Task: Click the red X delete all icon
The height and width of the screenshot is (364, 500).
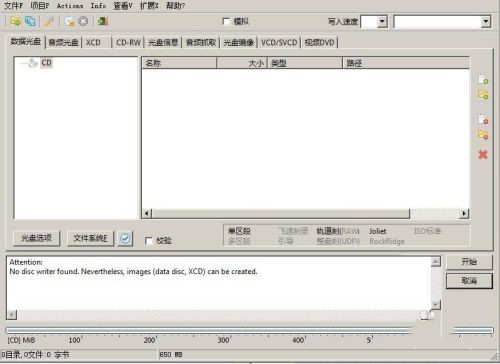Action: (x=483, y=154)
